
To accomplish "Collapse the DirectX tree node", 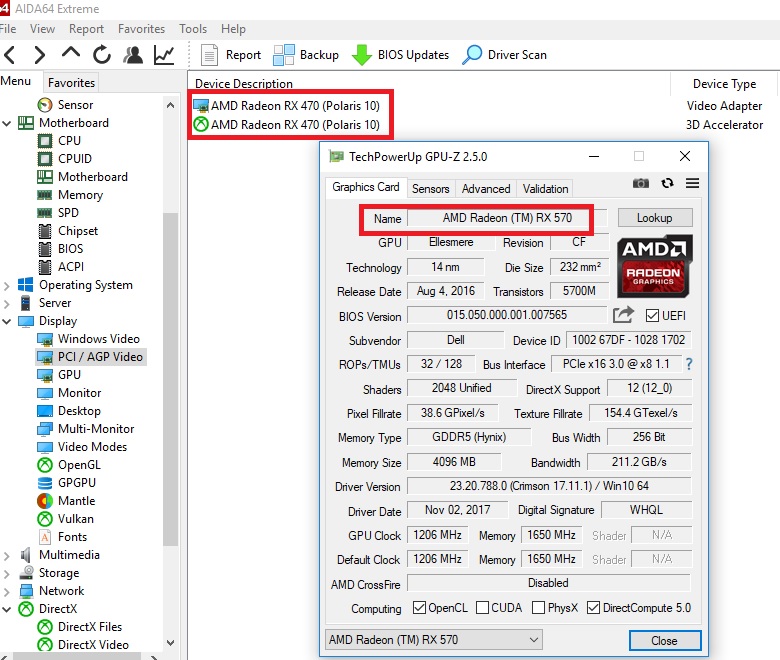I will coord(6,609).
